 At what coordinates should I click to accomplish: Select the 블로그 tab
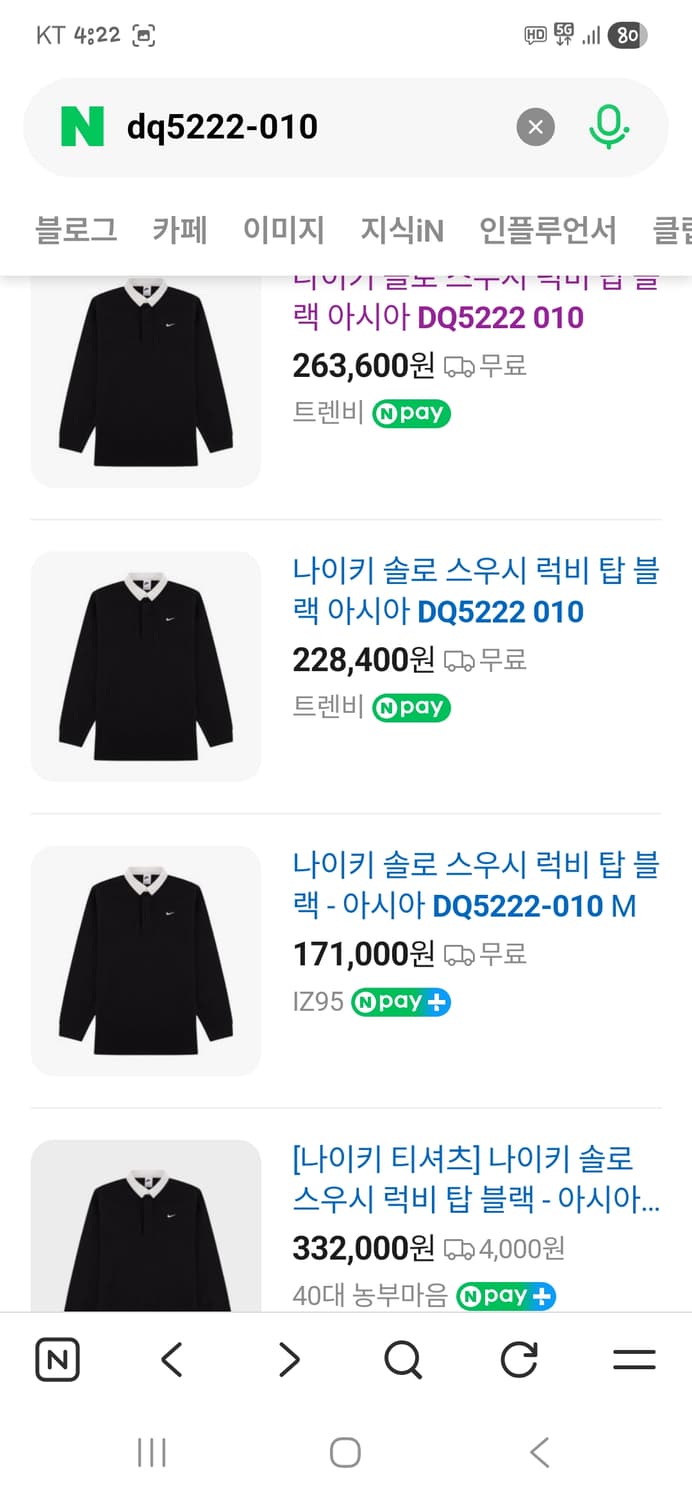click(77, 229)
